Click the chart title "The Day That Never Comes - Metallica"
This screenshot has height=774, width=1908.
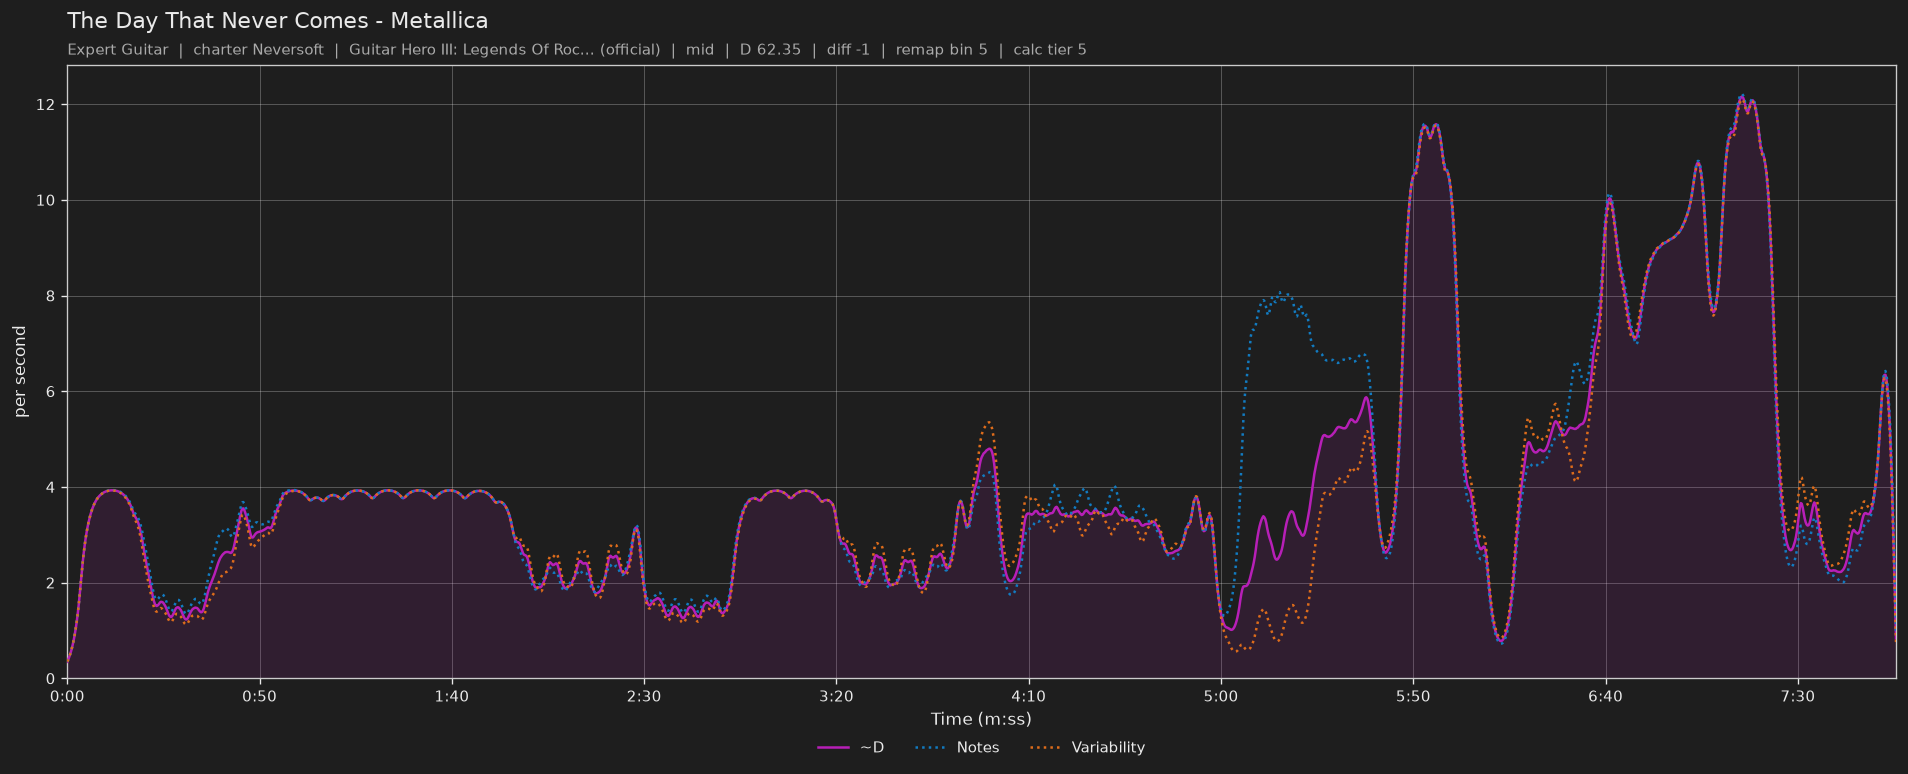coord(278,21)
